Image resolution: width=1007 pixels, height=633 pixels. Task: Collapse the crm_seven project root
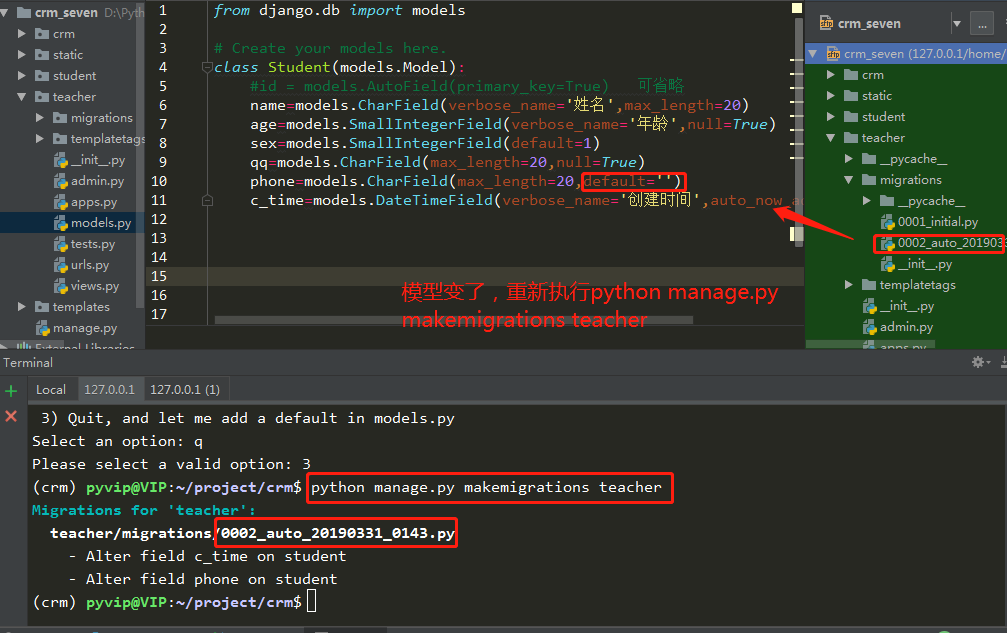pyautogui.click(x=4, y=12)
